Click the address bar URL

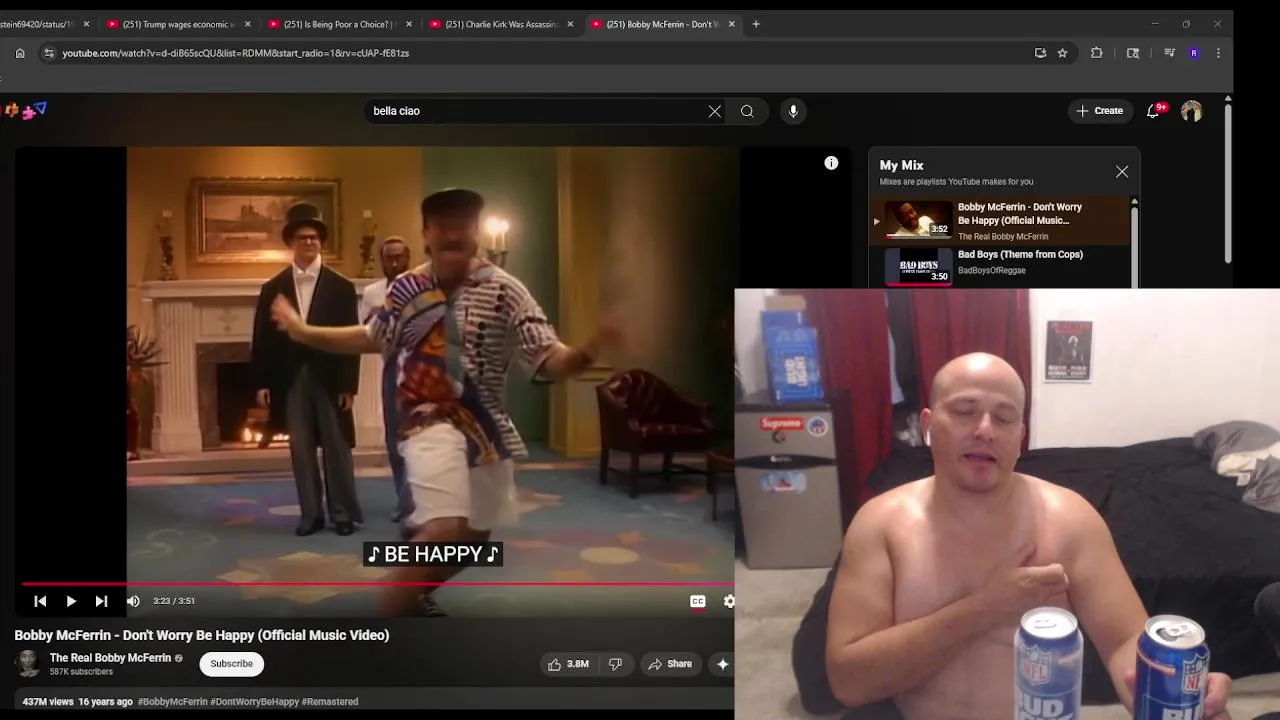coord(236,53)
